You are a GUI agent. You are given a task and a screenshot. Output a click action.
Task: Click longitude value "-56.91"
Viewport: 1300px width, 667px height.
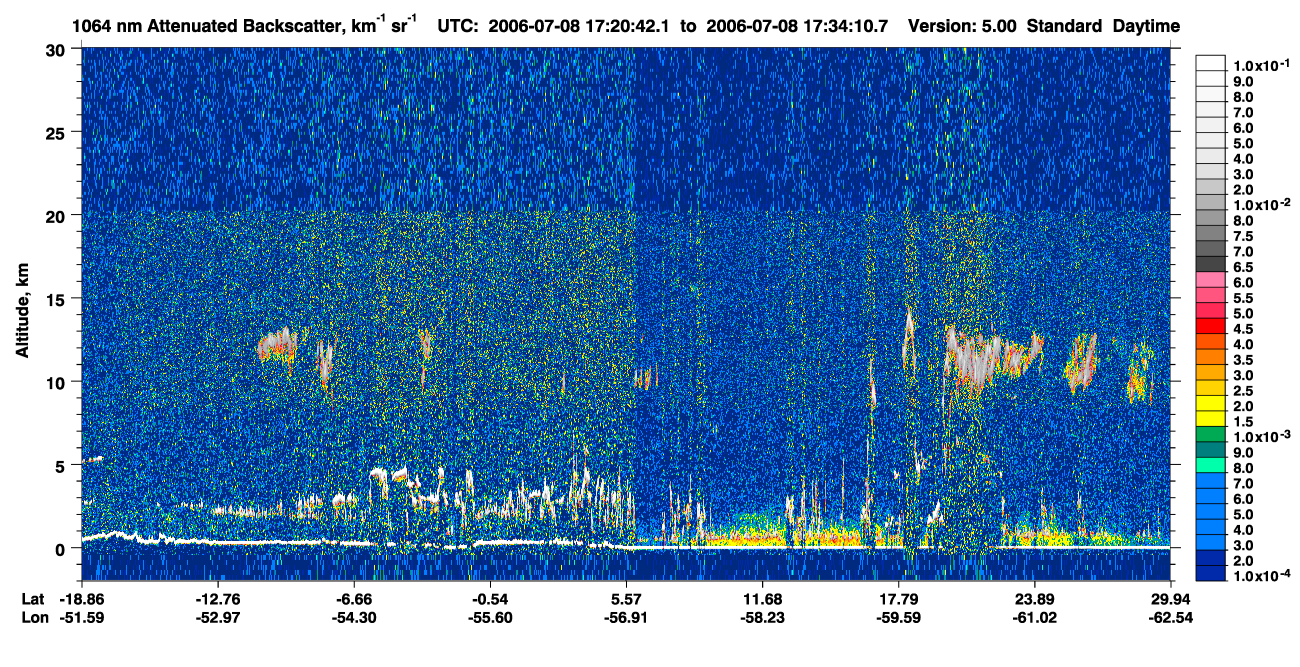(x=626, y=617)
